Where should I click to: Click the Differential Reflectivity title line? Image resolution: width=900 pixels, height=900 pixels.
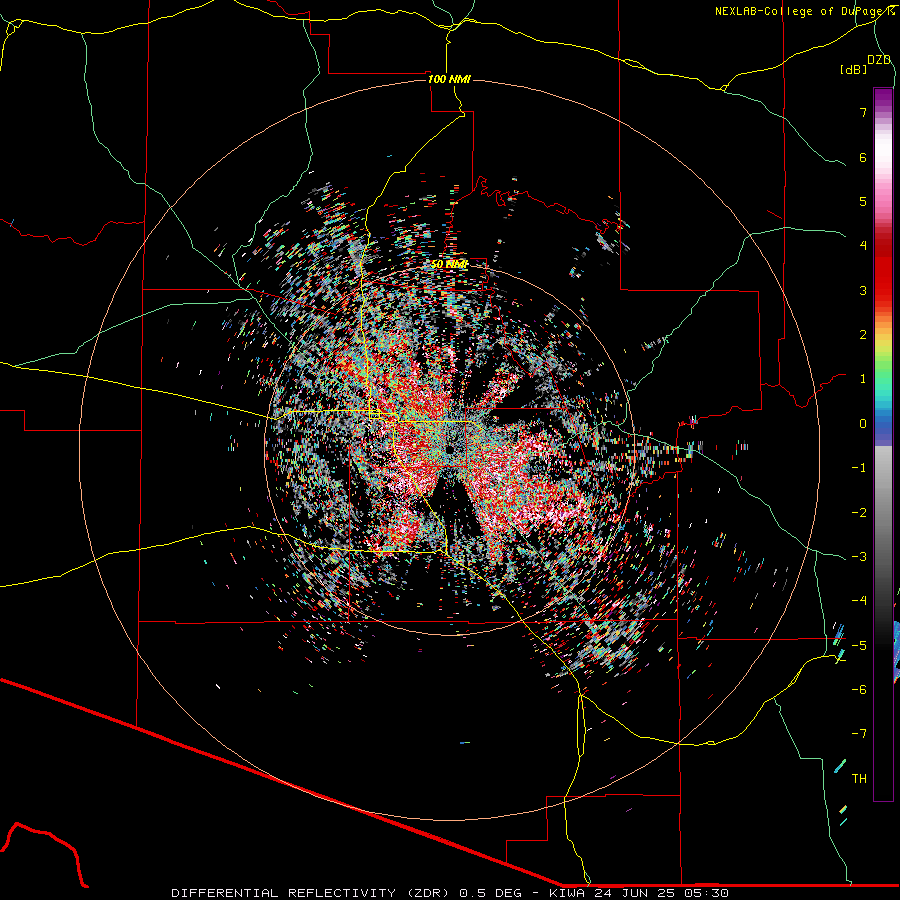click(450, 893)
